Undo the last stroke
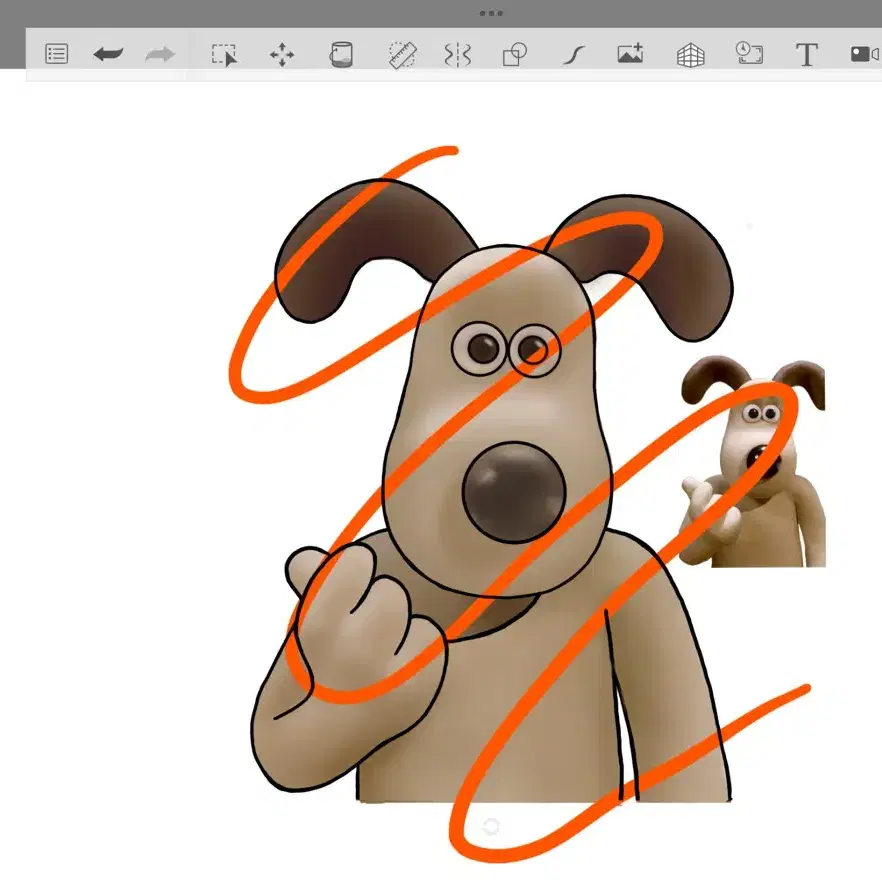Viewport: 882px width, 882px height. point(108,54)
